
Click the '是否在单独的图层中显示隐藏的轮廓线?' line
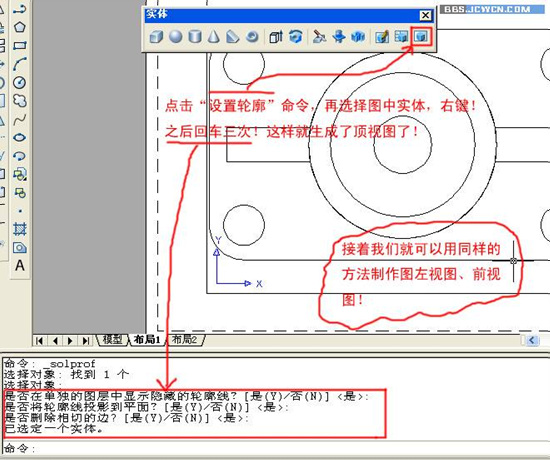[186, 396]
